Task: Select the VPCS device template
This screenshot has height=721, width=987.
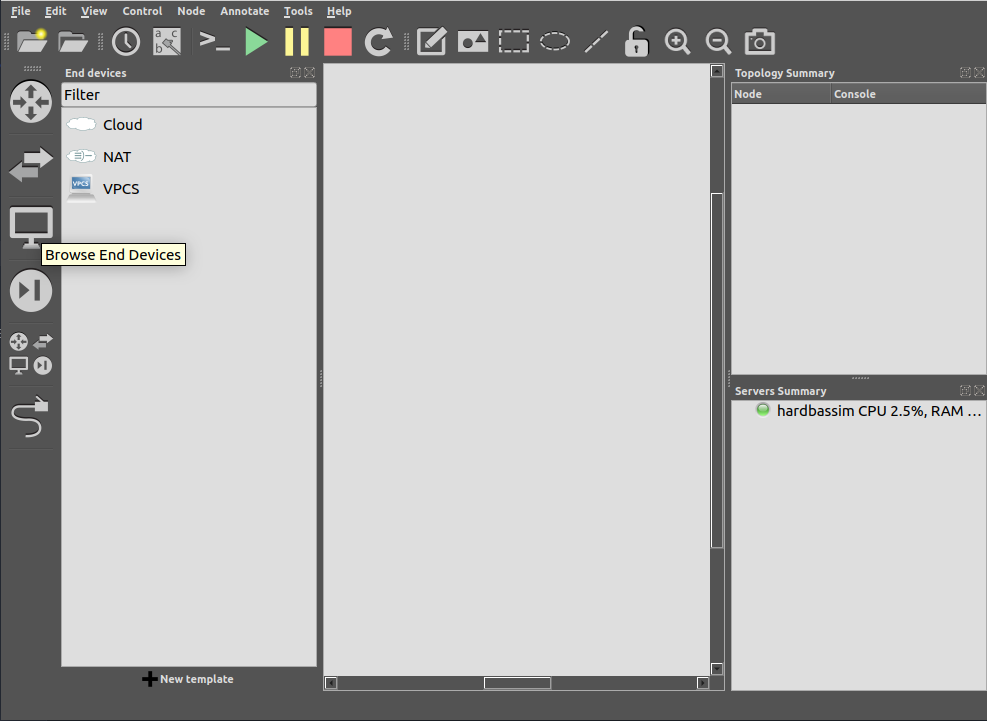Action: pos(120,188)
